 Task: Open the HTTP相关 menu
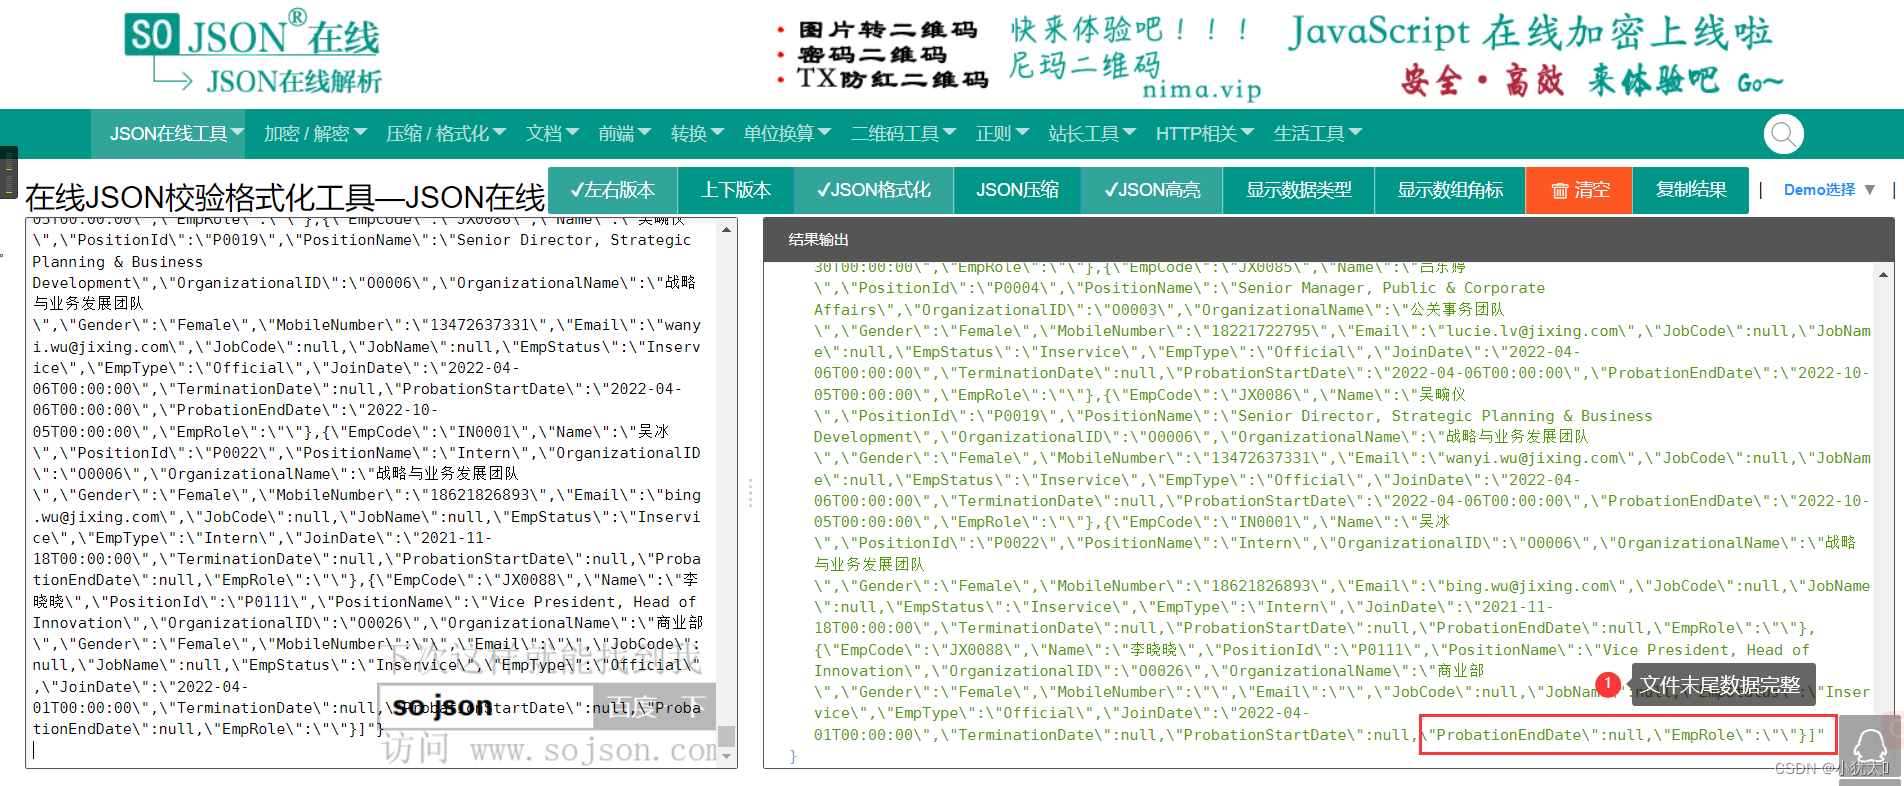coord(1204,134)
